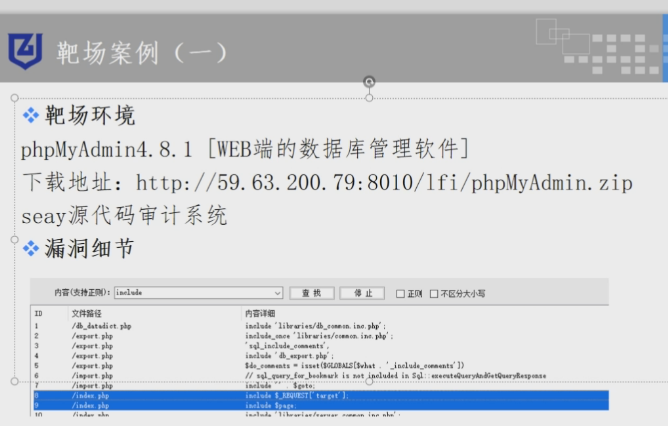Click the slide title 靶场案例（一）
Viewport: 668px width, 426px height.
tap(141, 53)
